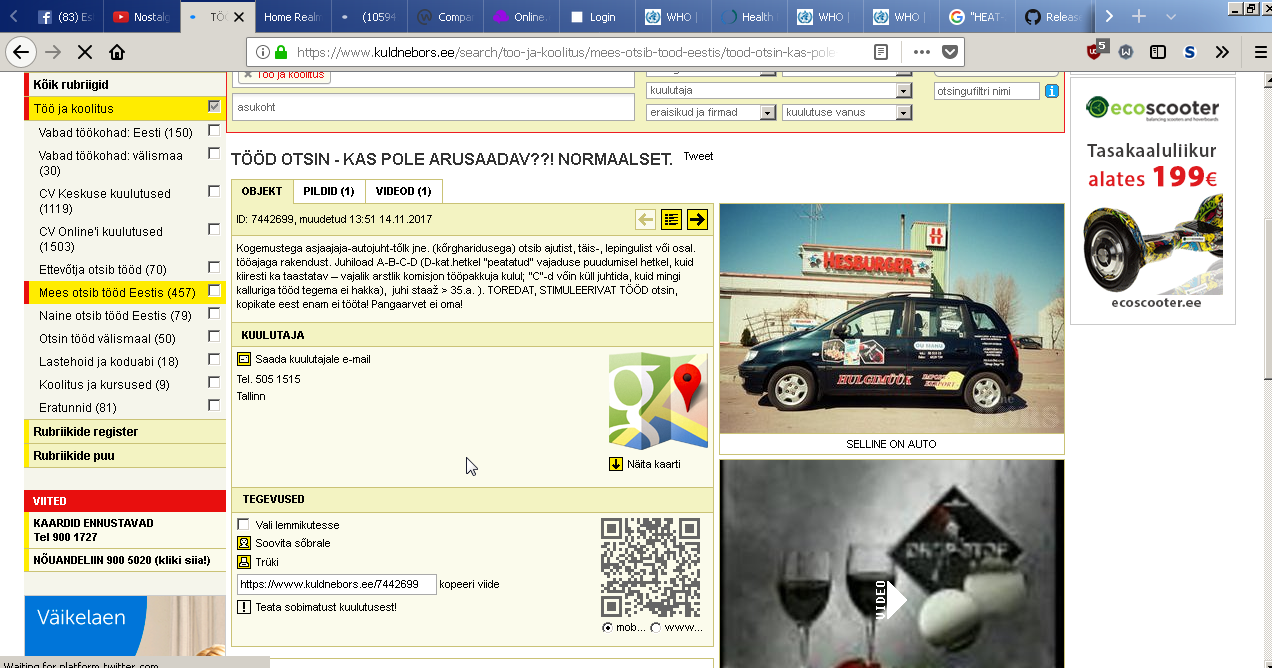1272x668 pixels.
Task: Switch to the PILDID (1) tab
Action: pos(329,191)
